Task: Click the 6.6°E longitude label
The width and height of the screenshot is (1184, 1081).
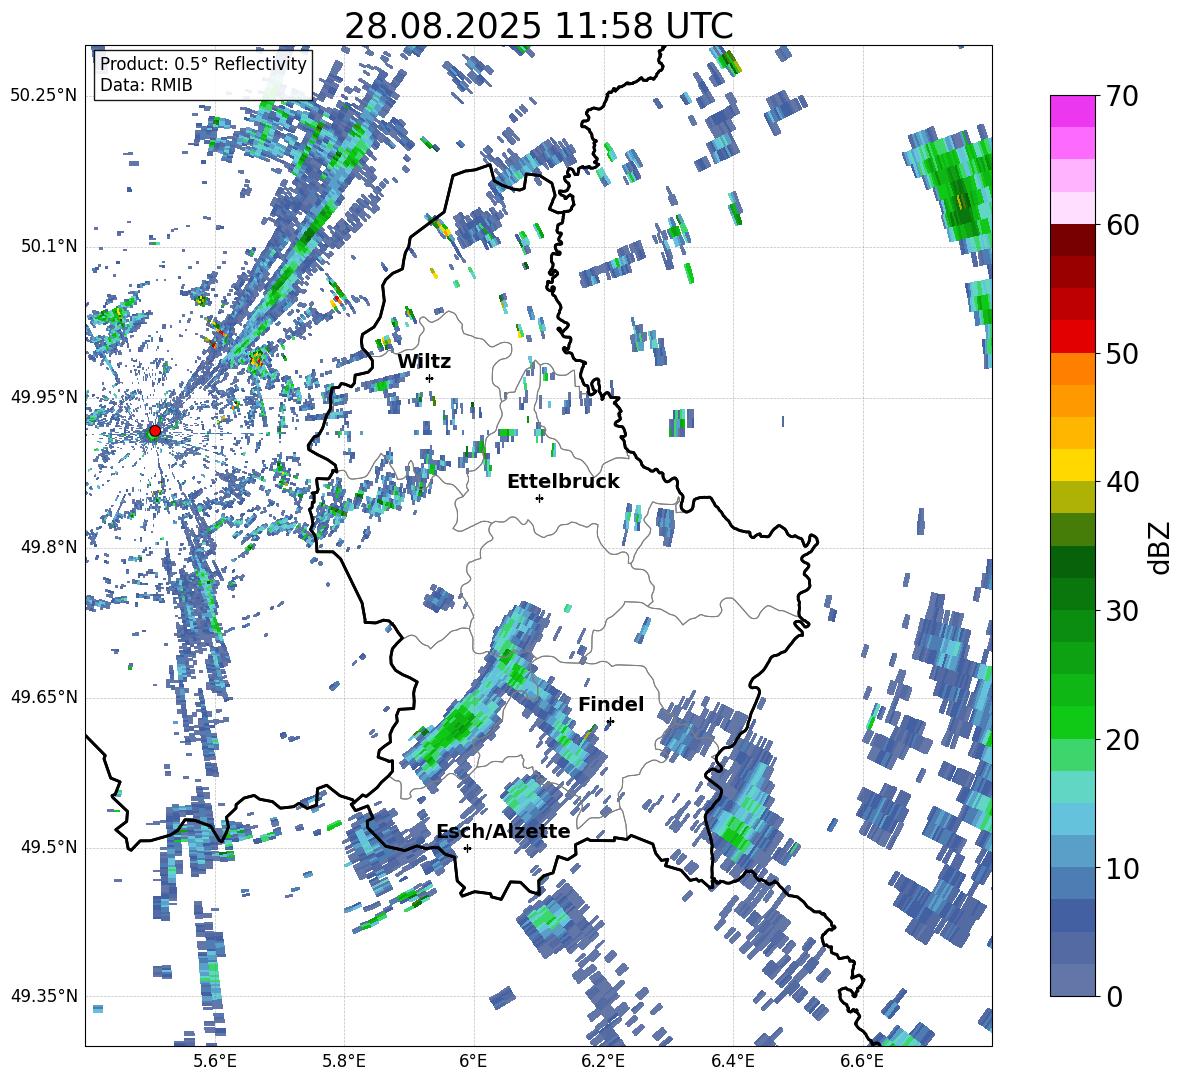Action: pos(862,1061)
